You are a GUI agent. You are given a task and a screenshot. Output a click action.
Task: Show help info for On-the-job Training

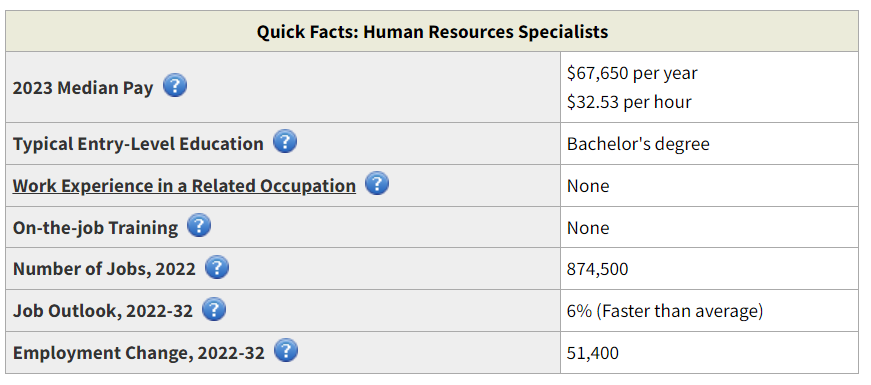coord(199,226)
